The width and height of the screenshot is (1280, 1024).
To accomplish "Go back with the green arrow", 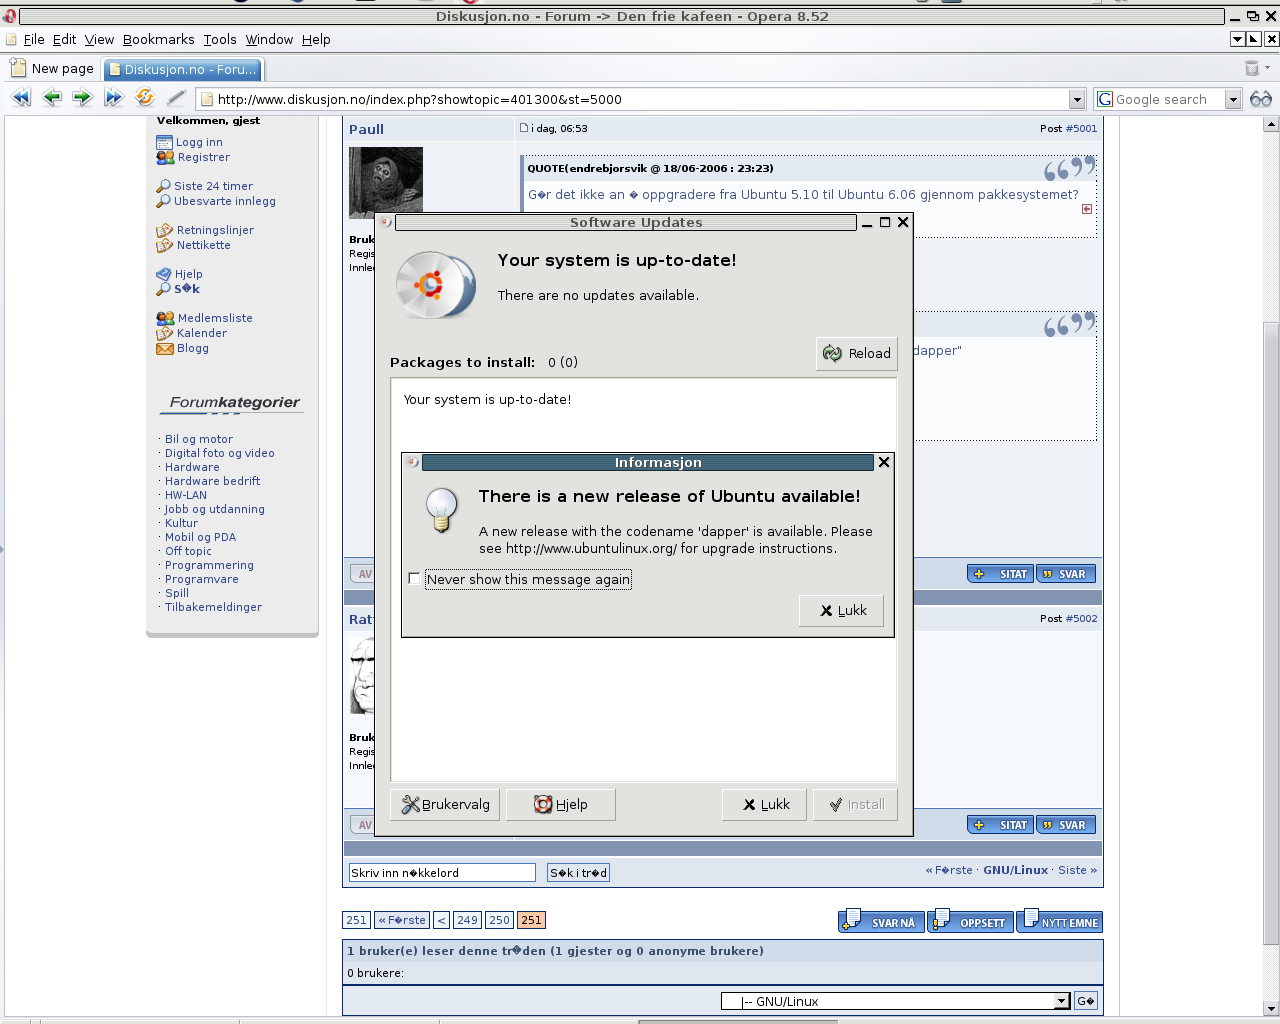I will 52,97.
